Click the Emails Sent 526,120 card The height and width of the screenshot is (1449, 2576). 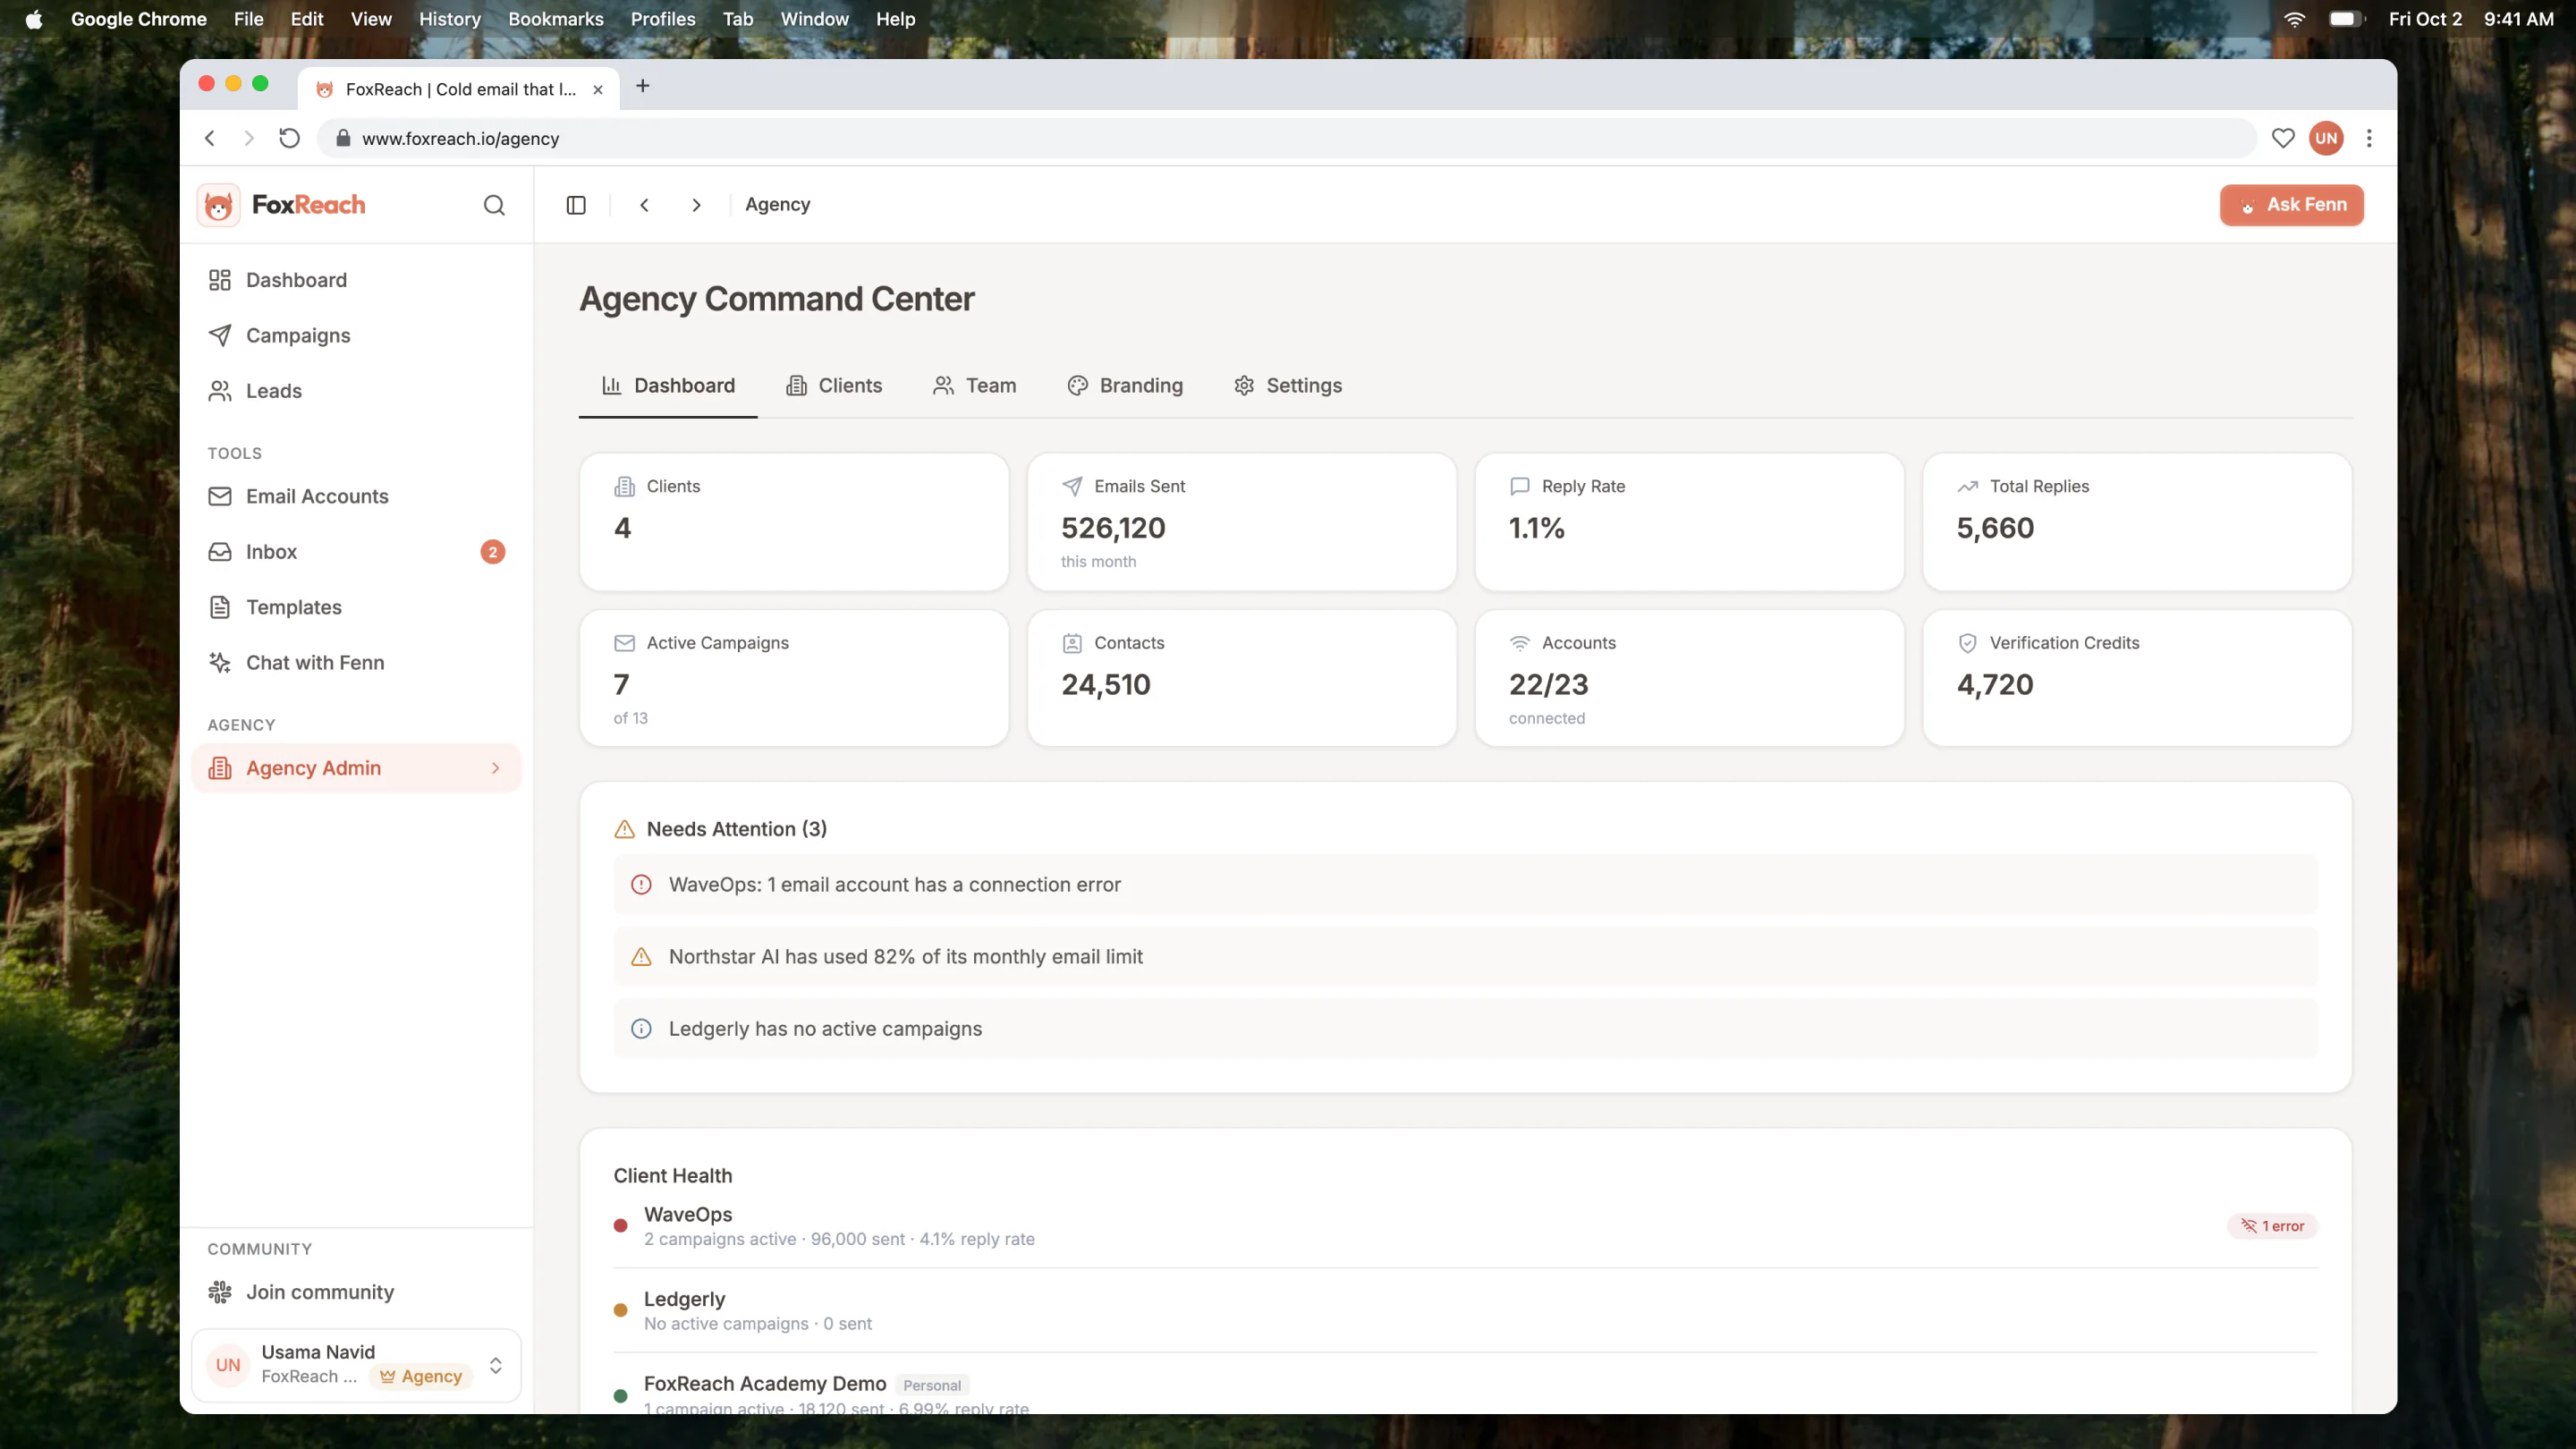point(1242,522)
